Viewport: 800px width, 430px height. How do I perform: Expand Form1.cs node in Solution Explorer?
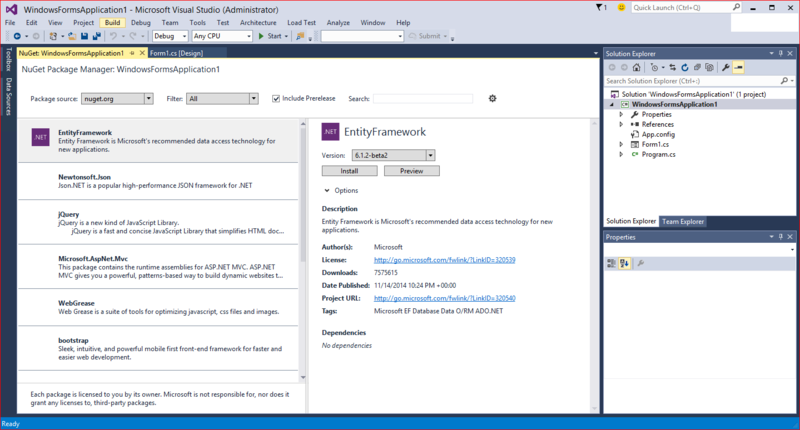[x=621, y=144]
